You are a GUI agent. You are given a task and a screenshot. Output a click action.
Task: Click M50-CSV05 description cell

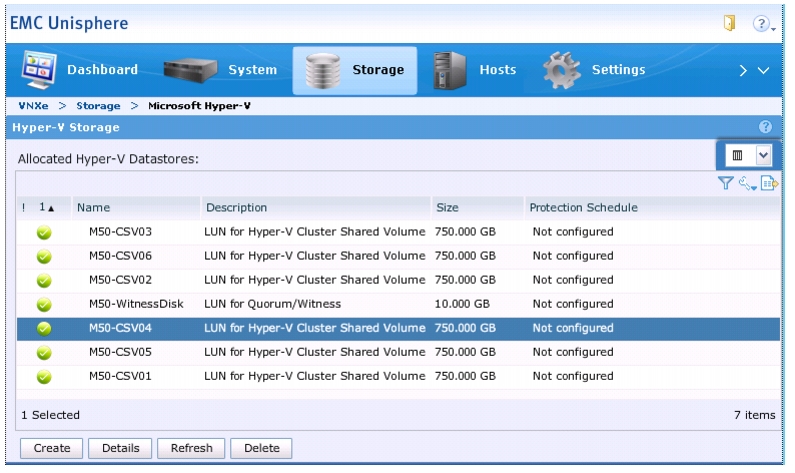[314, 352]
